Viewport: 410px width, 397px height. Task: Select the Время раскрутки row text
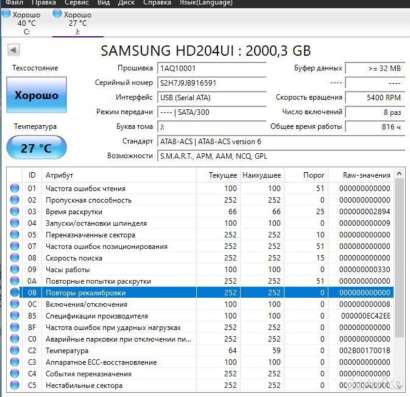coord(74,211)
